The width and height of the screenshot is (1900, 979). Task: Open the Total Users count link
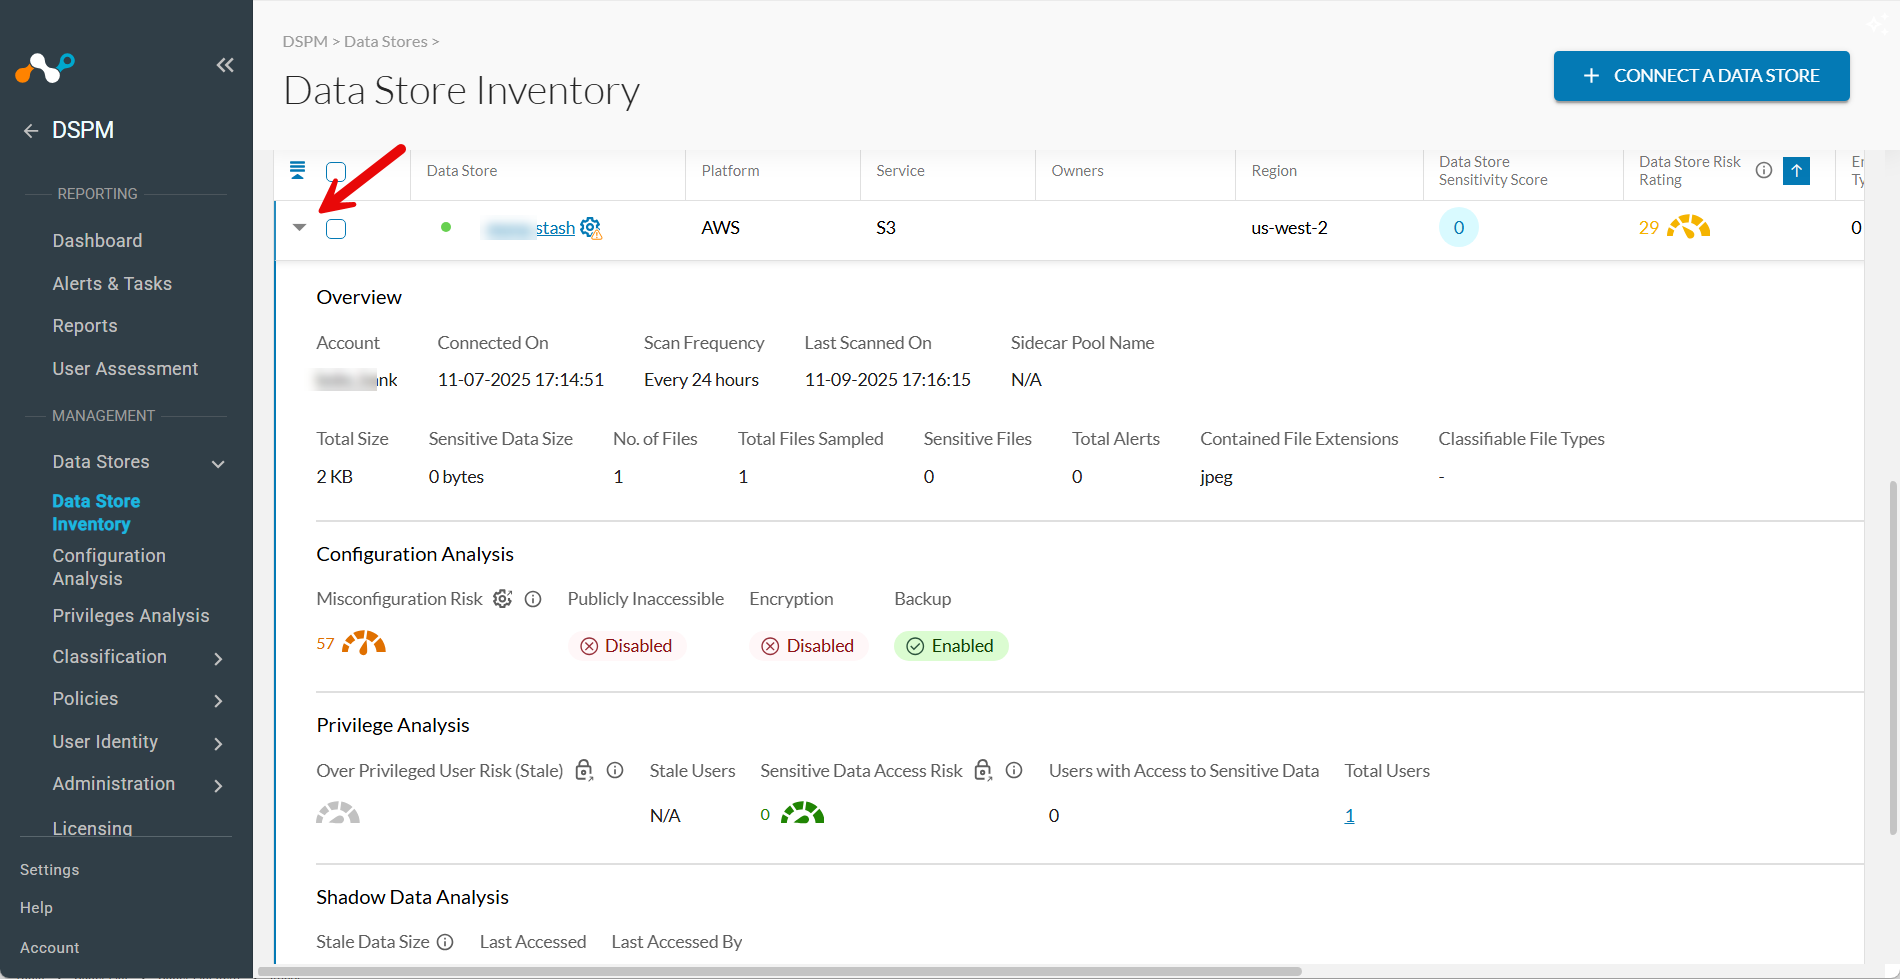coord(1349,816)
